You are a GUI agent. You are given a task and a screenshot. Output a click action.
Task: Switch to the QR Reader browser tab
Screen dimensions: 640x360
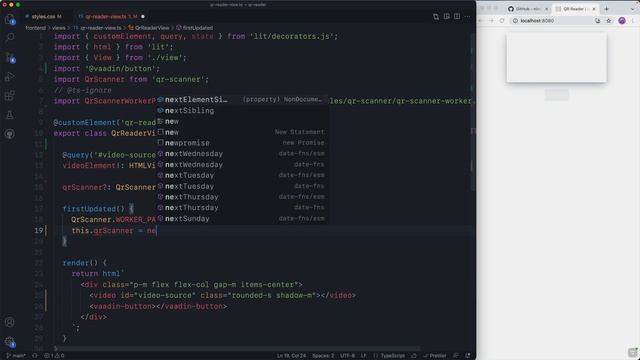576,9
